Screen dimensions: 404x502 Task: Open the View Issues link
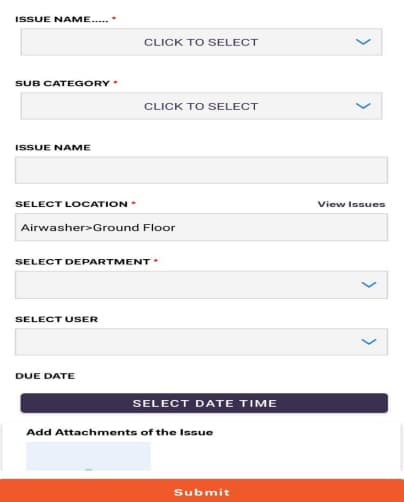click(x=351, y=204)
